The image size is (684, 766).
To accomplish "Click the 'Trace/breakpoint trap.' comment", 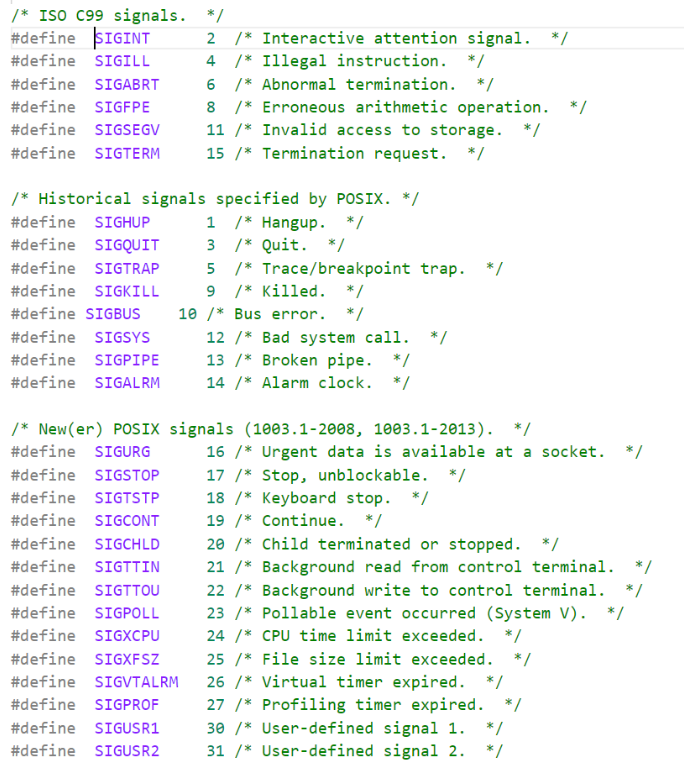I will click(x=368, y=268).
